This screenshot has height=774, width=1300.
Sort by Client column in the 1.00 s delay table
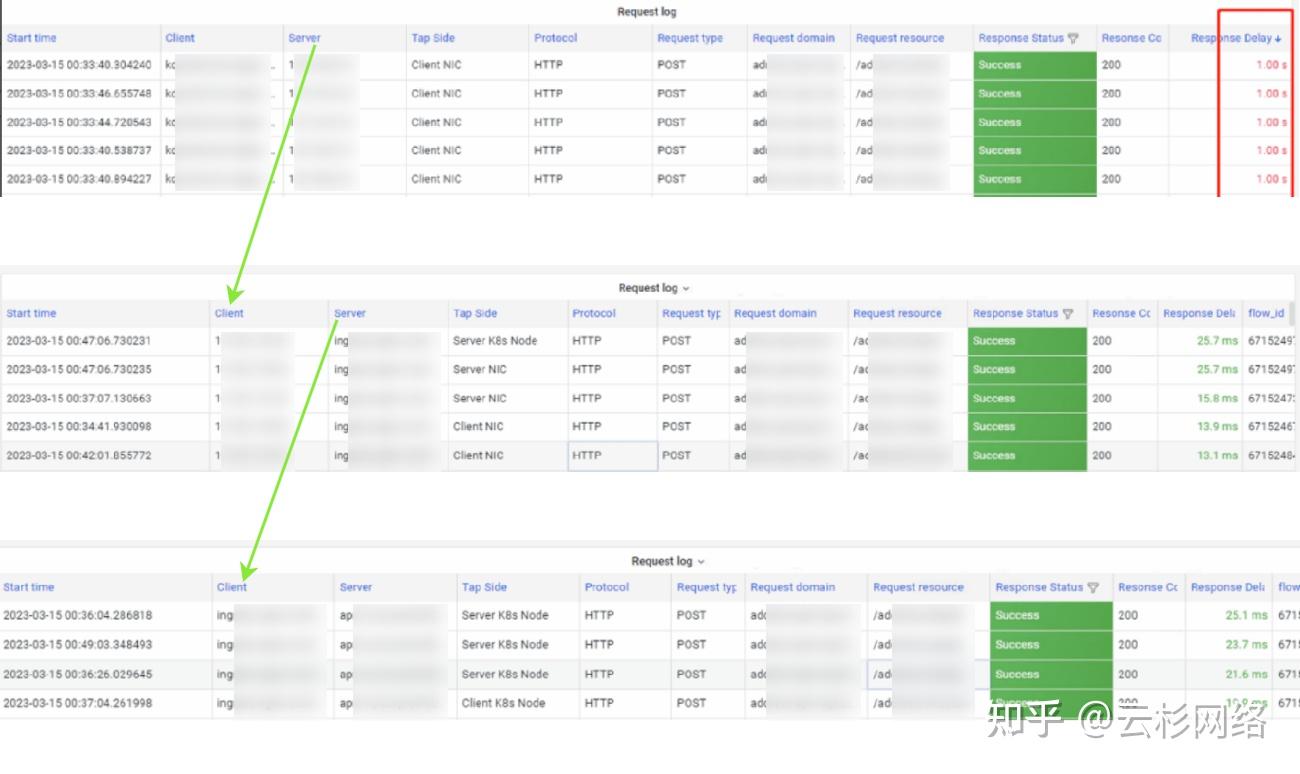coord(180,38)
